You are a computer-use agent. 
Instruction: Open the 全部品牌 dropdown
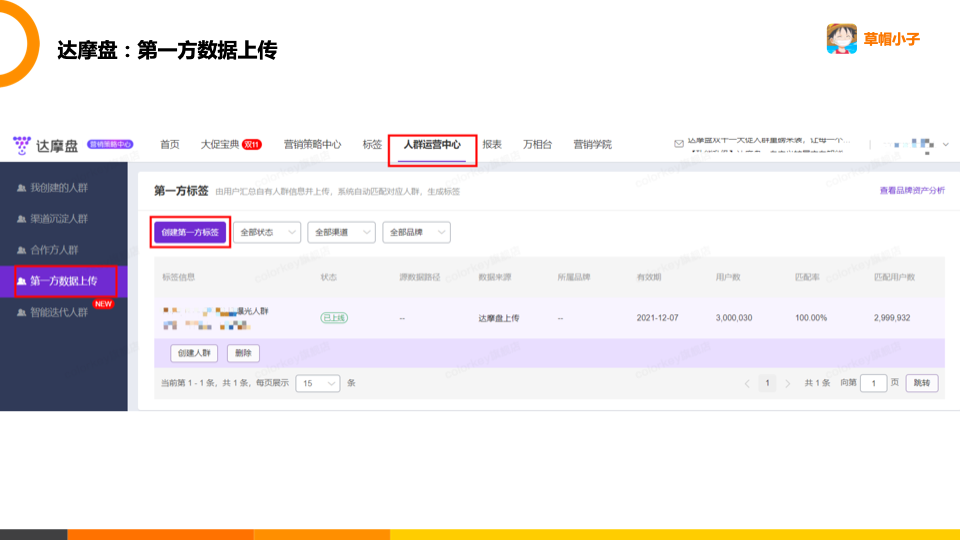416,232
